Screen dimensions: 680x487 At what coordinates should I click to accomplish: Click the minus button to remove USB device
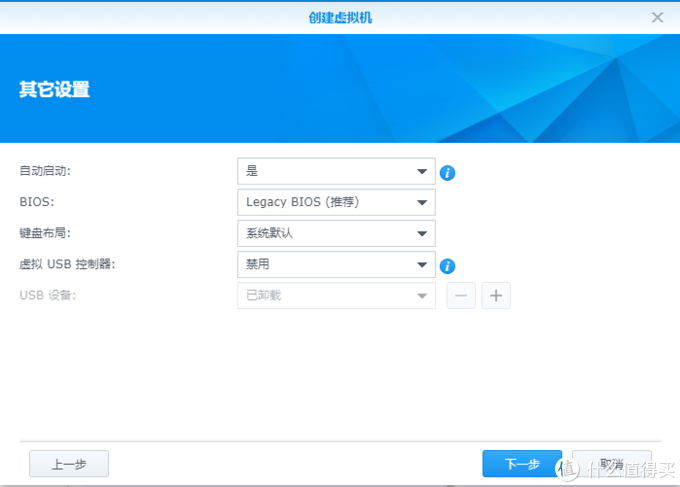pyautogui.click(x=461, y=295)
